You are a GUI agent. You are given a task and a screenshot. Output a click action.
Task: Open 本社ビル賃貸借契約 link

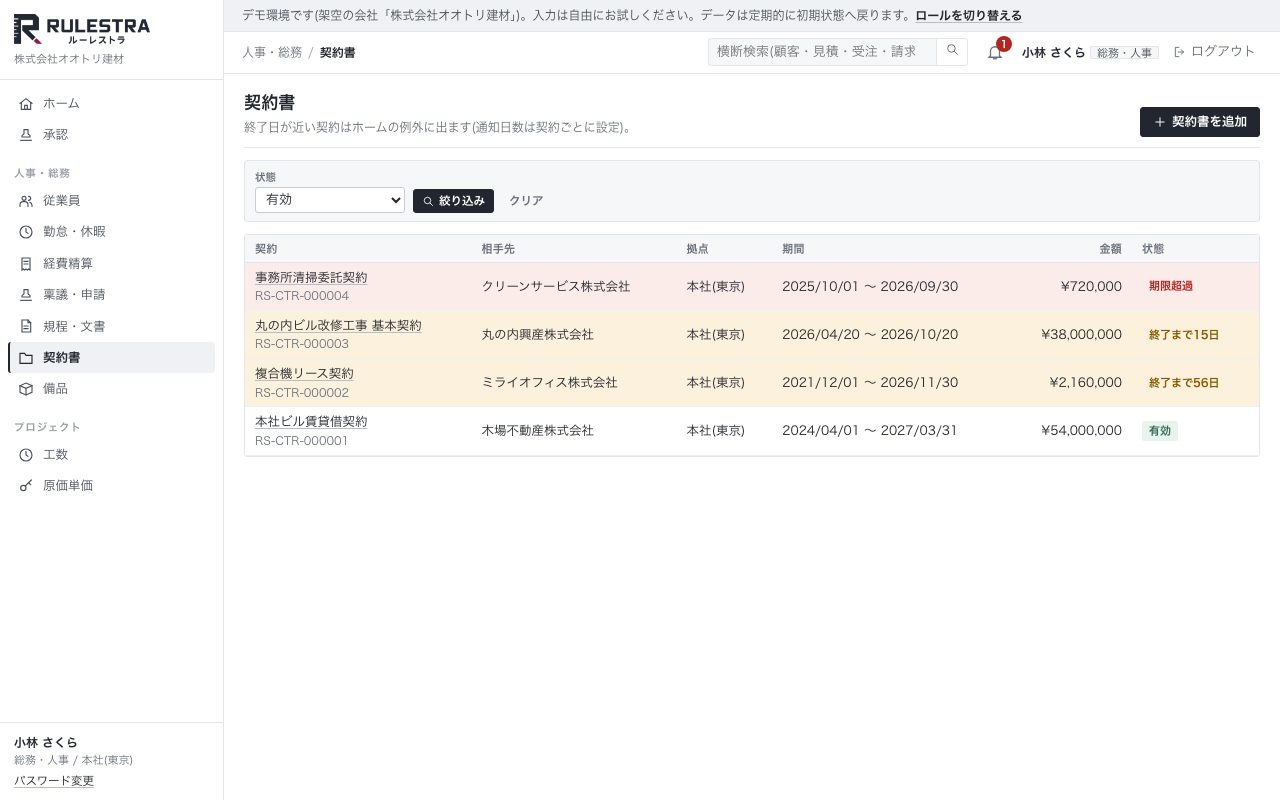(x=311, y=421)
